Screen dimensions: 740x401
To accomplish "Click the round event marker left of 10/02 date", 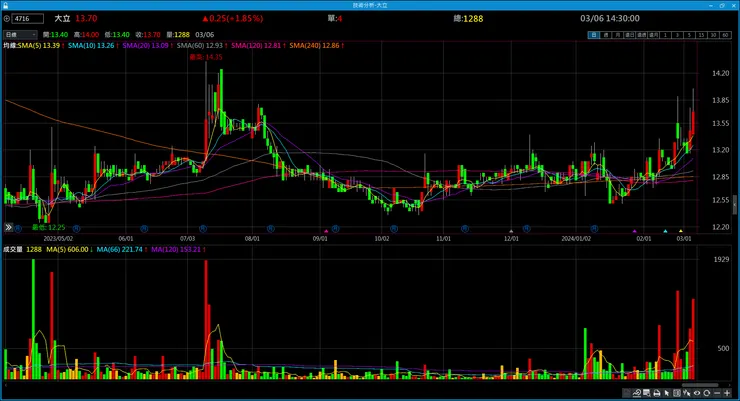I will [336, 228].
